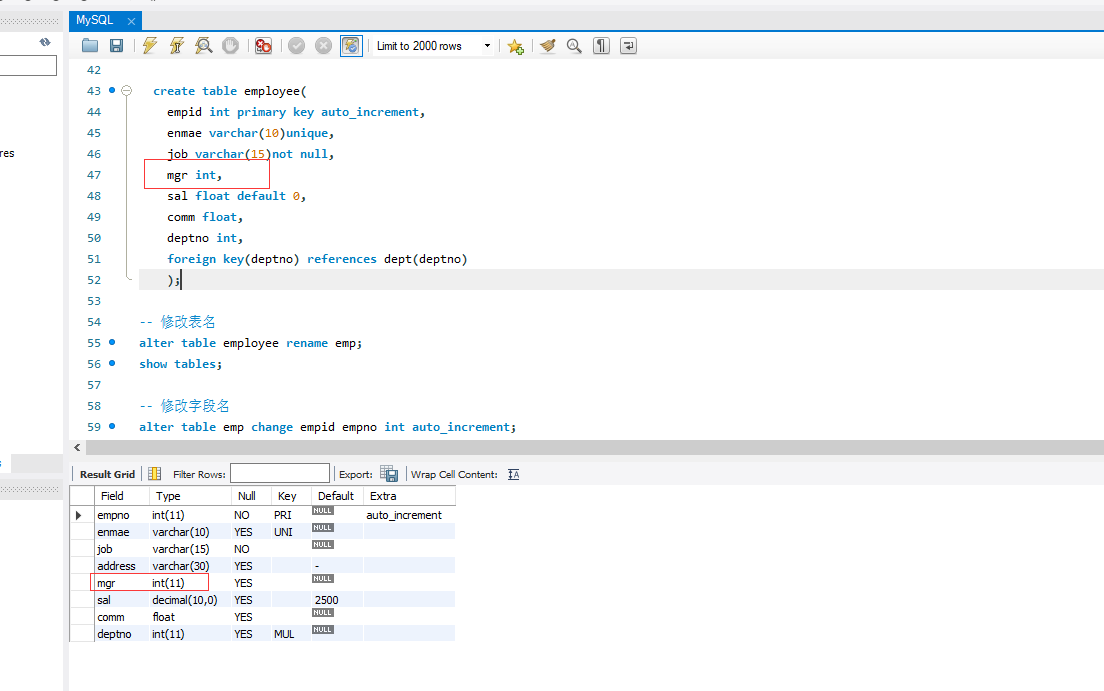Viewport: 1104px width, 691px height.
Task: Click the editor horizontal scrollbar track
Action: [595, 447]
